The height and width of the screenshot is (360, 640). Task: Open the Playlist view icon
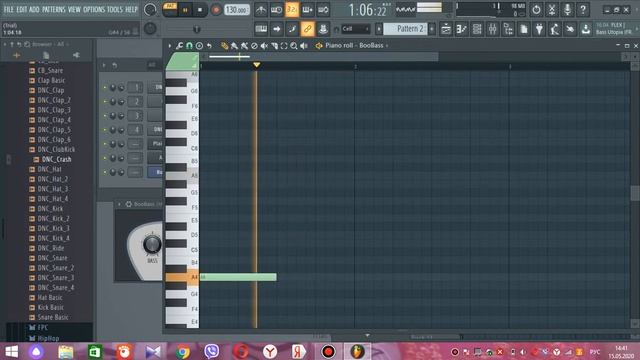click(x=446, y=29)
